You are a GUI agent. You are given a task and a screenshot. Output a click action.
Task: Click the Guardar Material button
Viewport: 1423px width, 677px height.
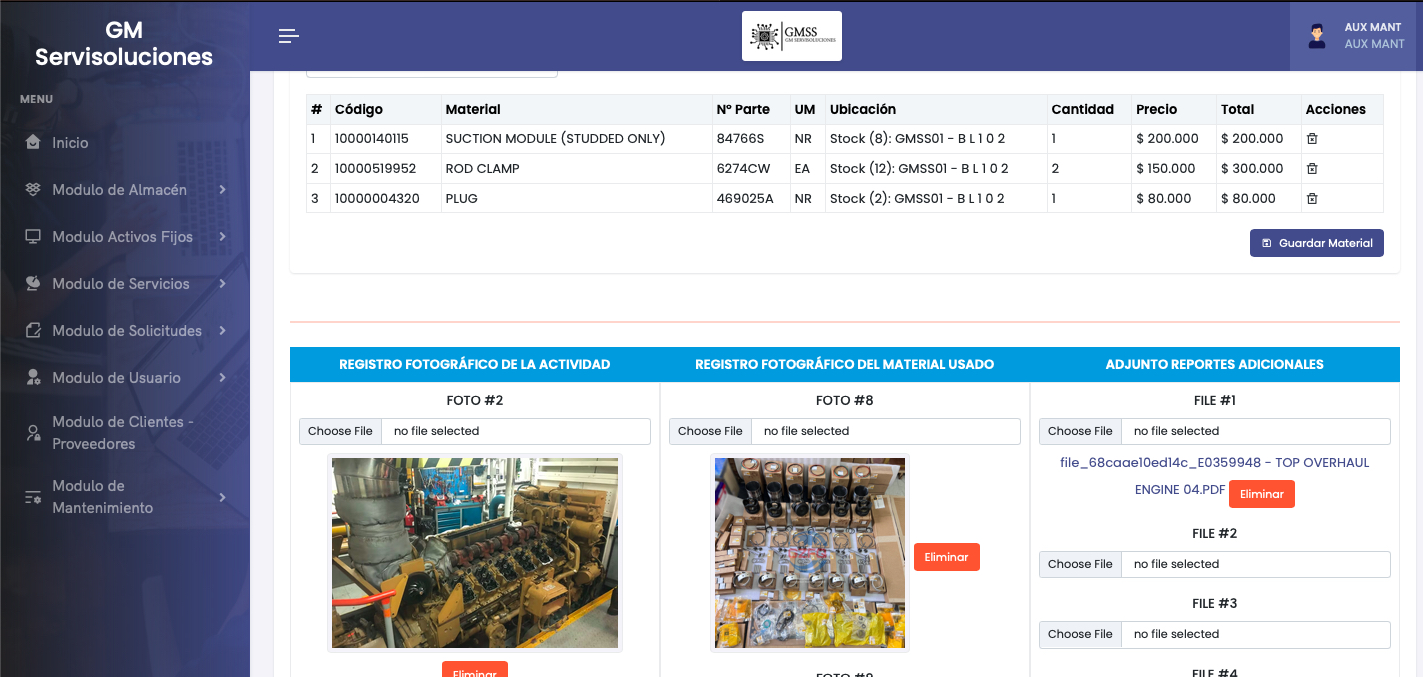pyautogui.click(x=1316, y=243)
